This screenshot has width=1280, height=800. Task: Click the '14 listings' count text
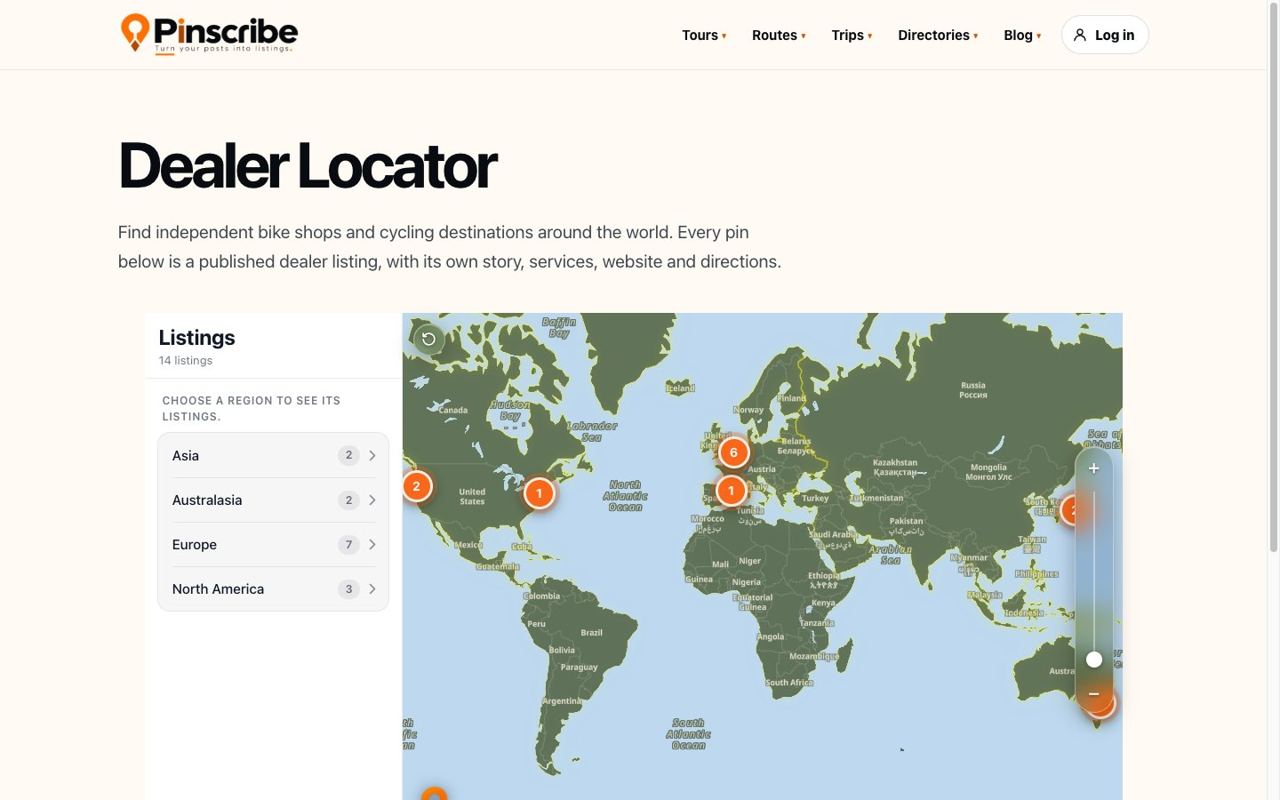(186, 360)
